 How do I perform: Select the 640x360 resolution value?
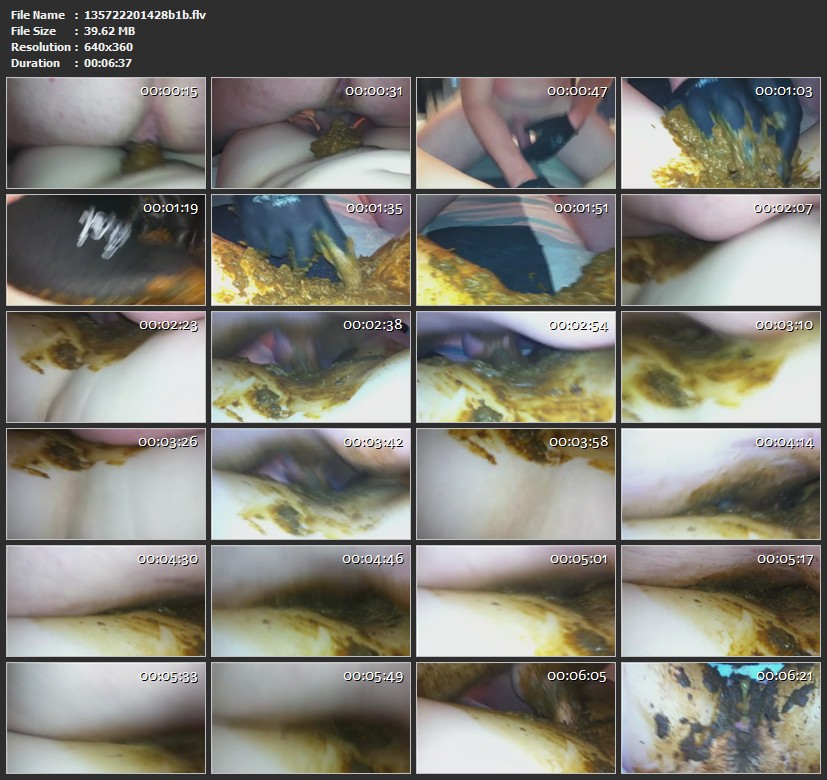click(106, 47)
